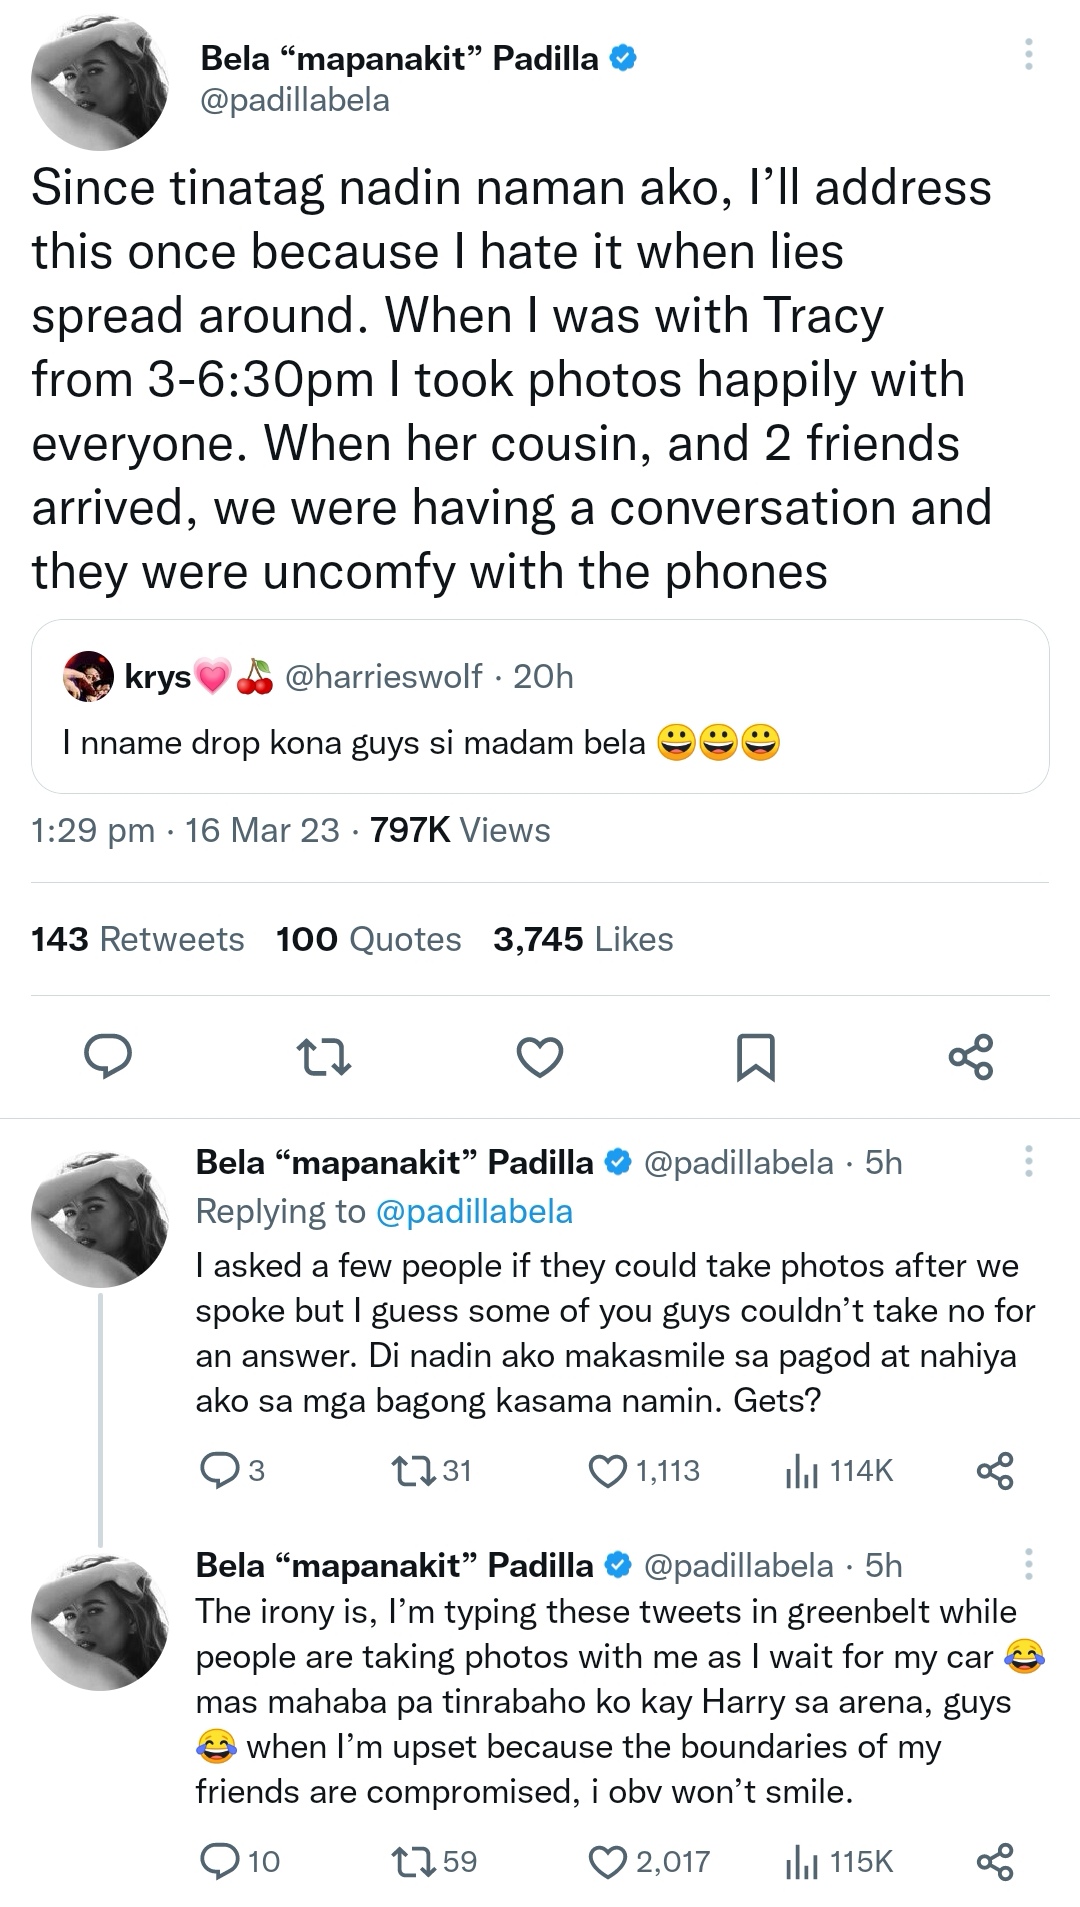Share the main tweet
Viewport: 1080px width, 1907px height.
tap(970, 1056)
